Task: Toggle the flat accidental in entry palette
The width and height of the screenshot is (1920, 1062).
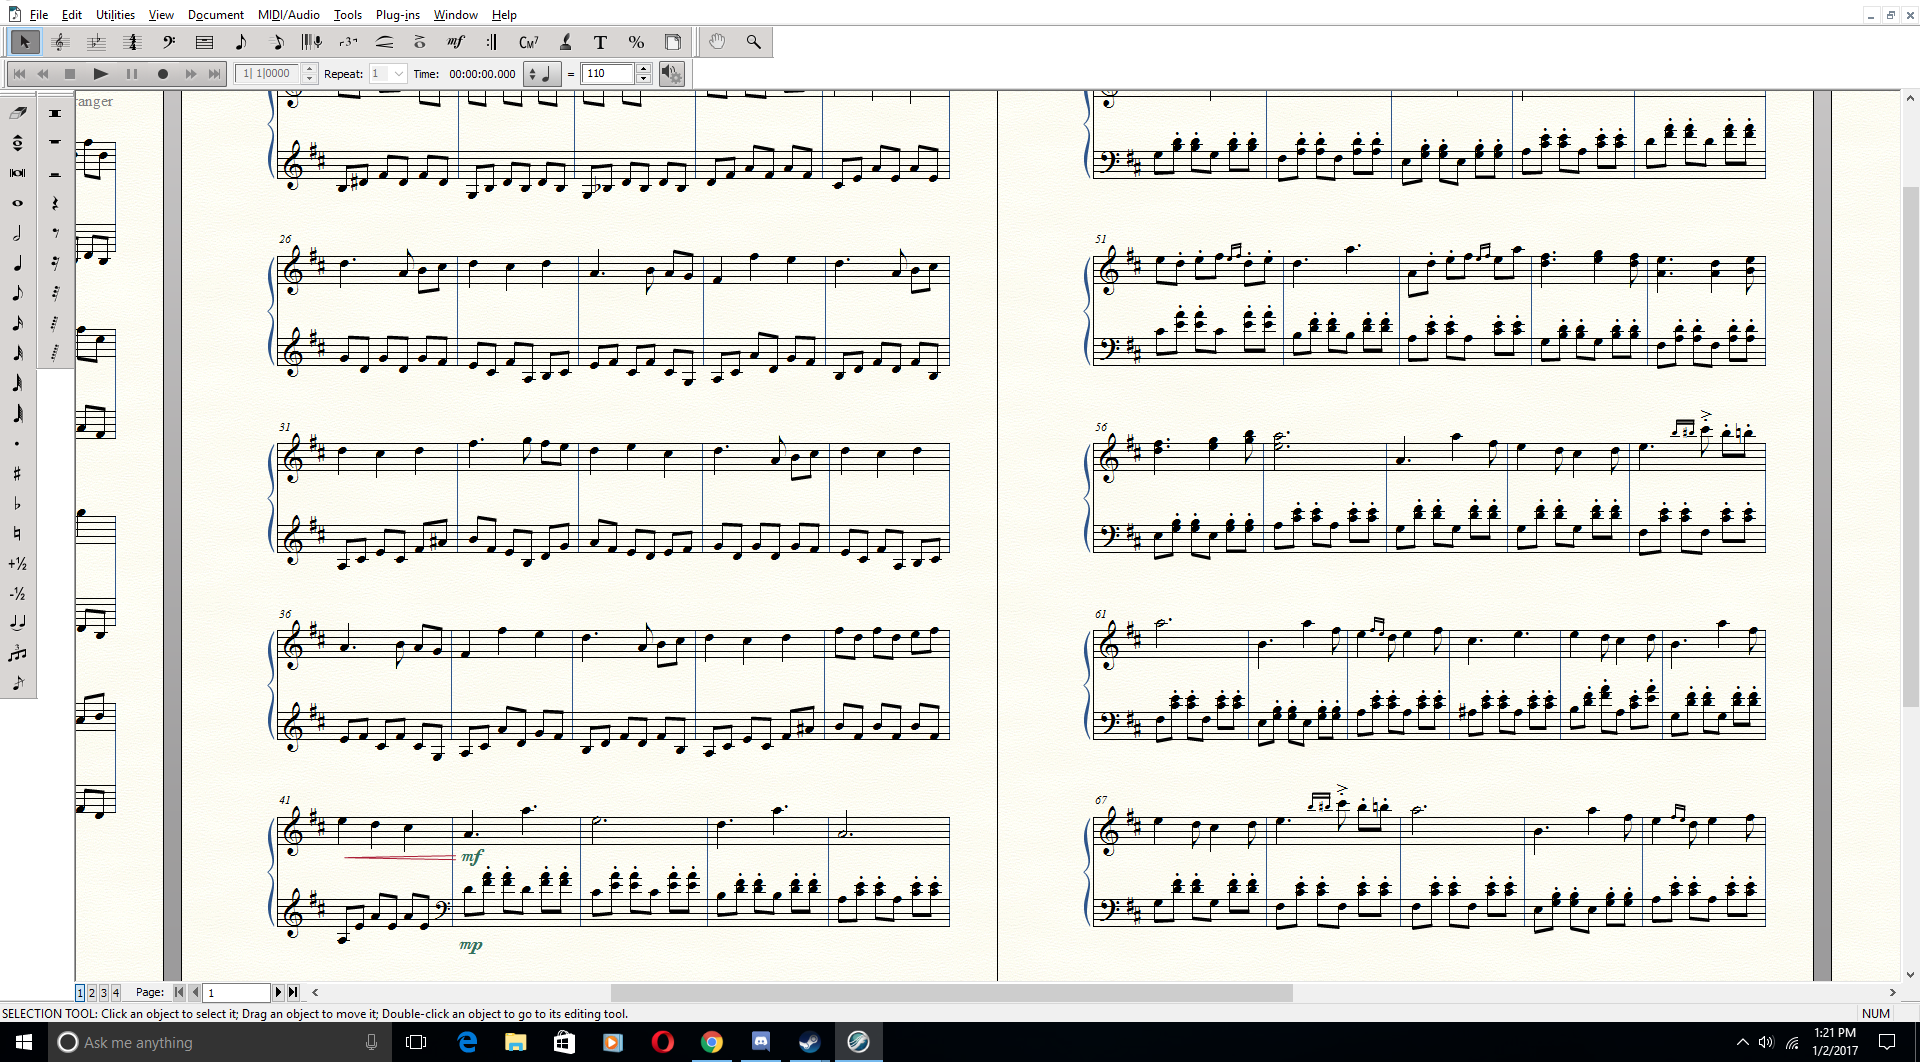Action: point(18,503)
